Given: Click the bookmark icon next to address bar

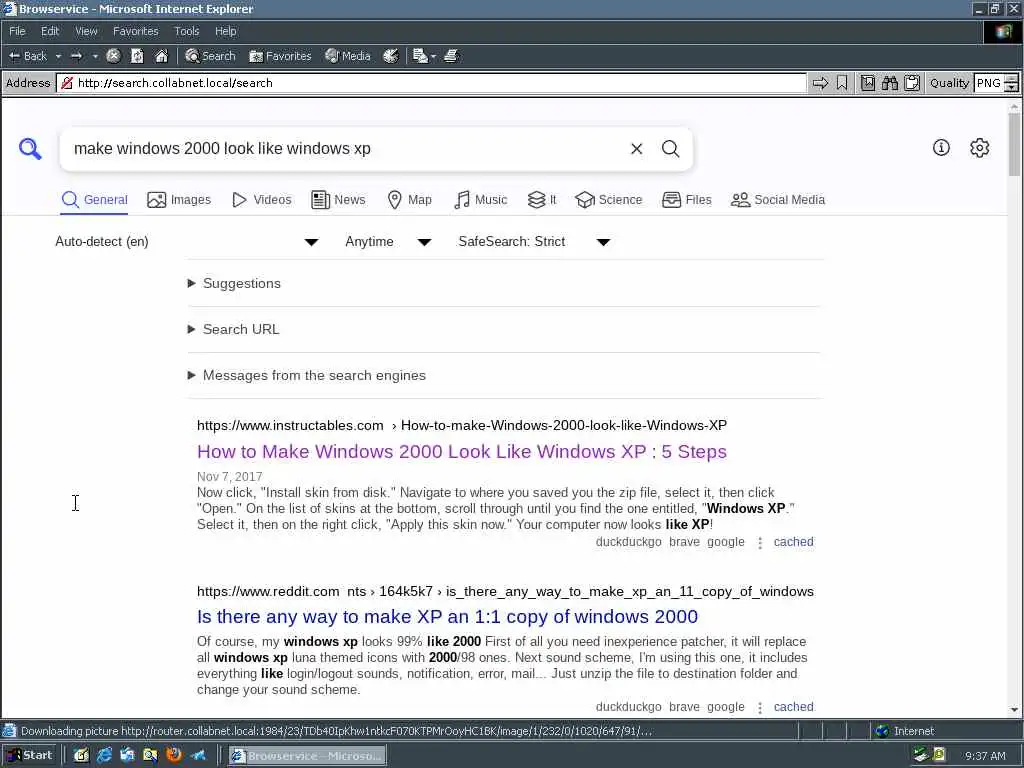Looking at the screenshot, I should pyautogui.click(x=842, y=83).
